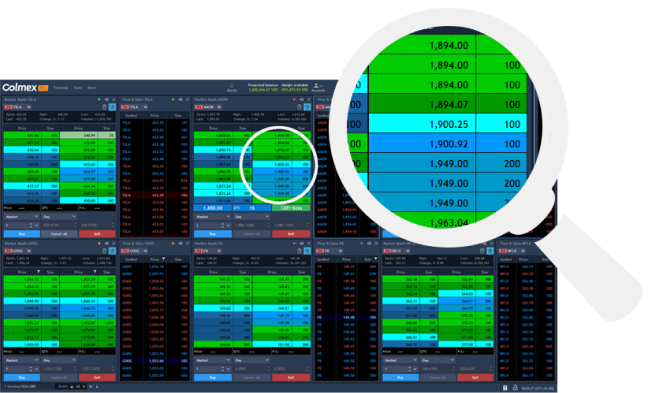The image size is (652, 393).
Task: Click the Sell button in FB panel
Action: click(x=291, y=377)
